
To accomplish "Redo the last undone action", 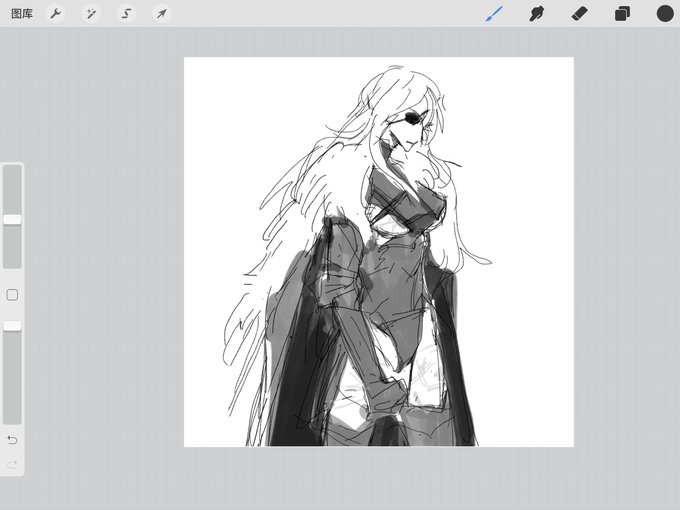I will [12, 464].
